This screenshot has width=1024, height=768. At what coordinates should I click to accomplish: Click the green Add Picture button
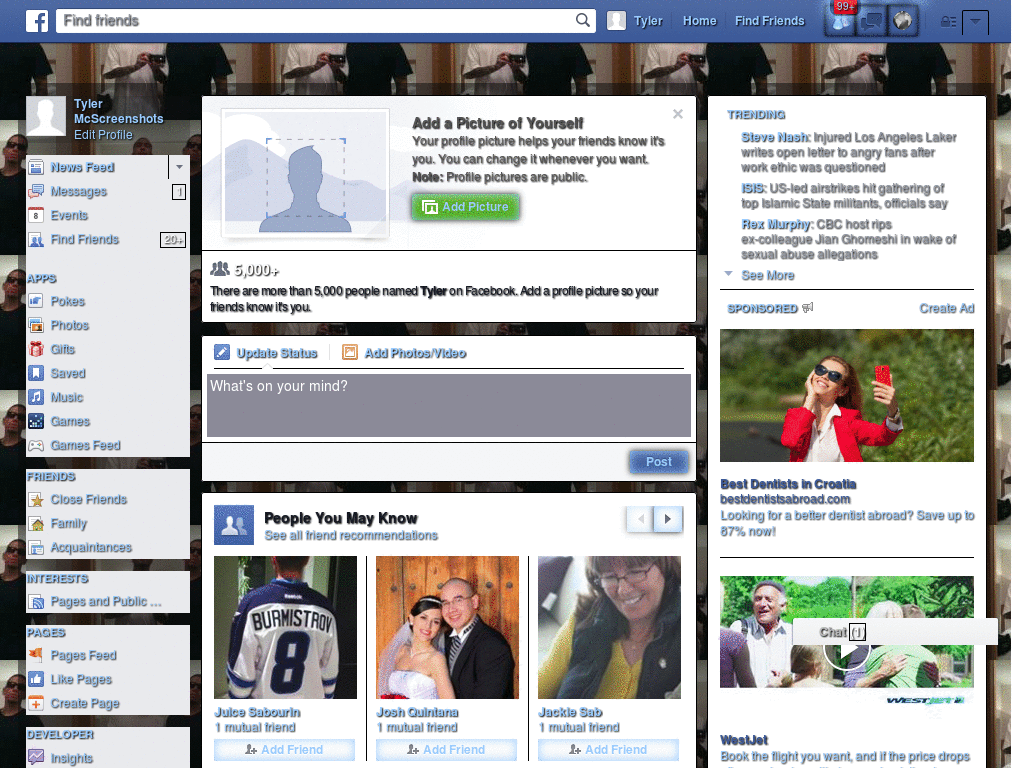pos(466,207)
